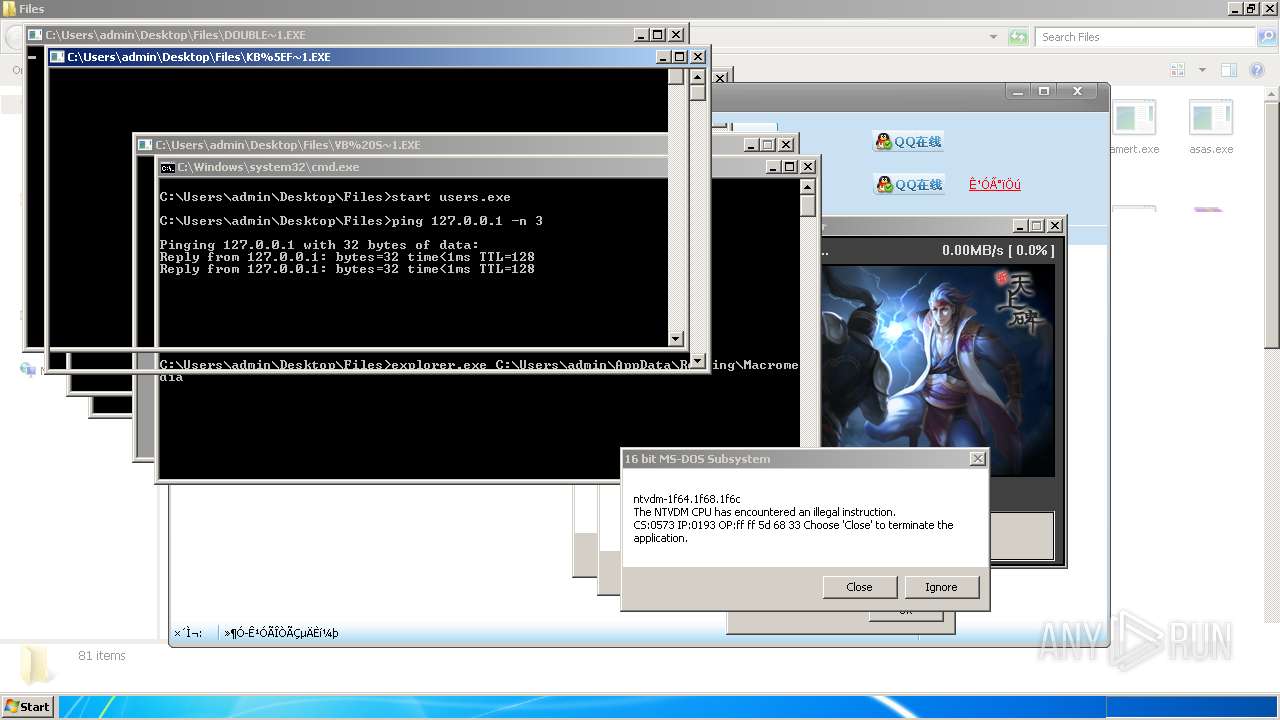Maximize the blue QQ contact window
The width and height of the screenshot is (1280, 720).
tap(1044, 91)
